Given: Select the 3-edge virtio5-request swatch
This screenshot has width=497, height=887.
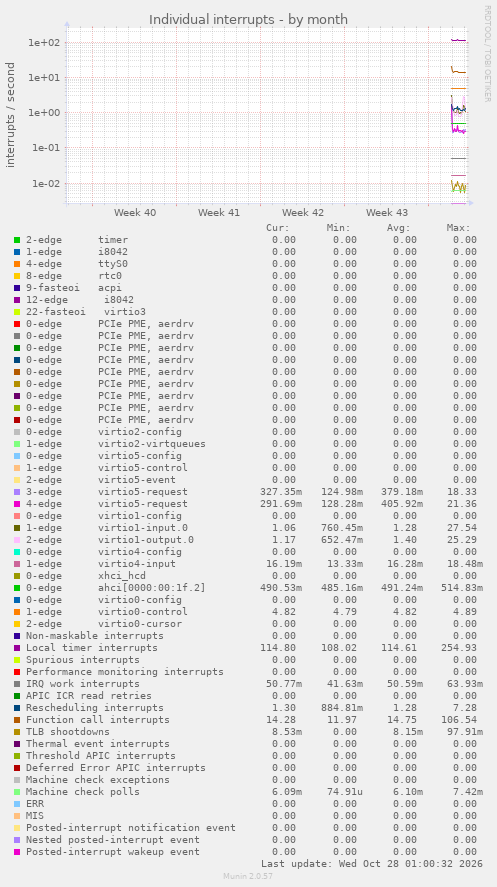Looking at the screenshot, I should click(17, 492).
